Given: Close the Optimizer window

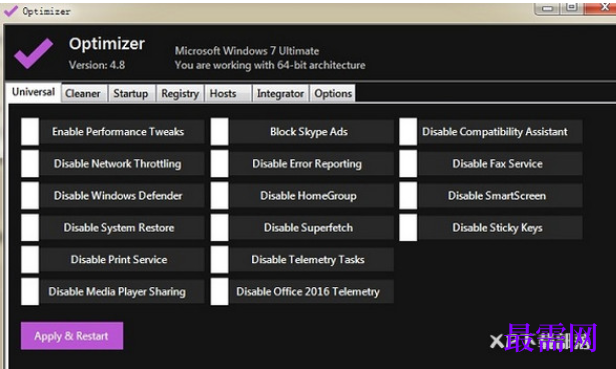Looking at the screenshot, I should [x=600, y=8].
